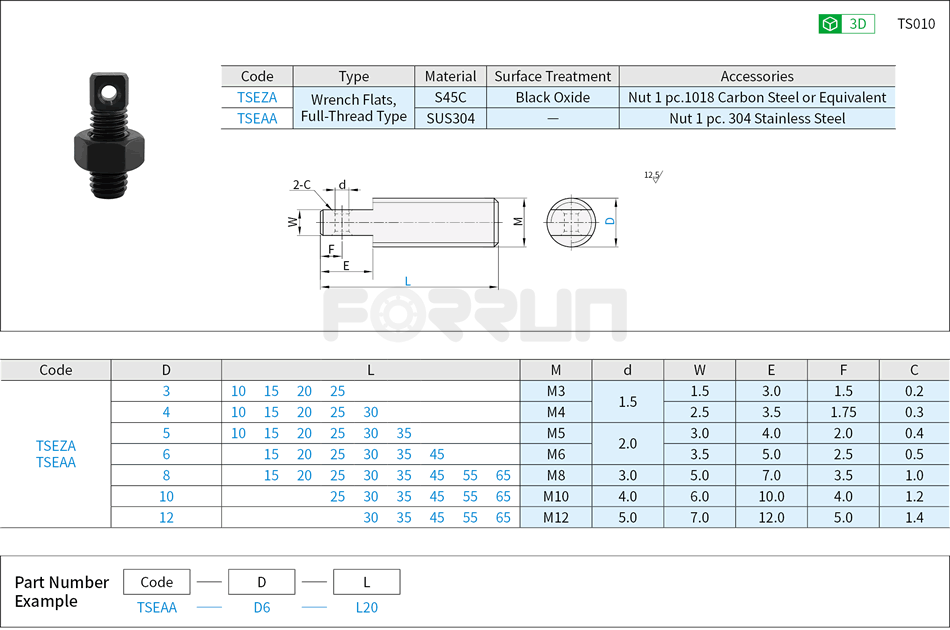Click D6 in the part number example
This screenshot has width=950, height=630.
pos(262,607)
